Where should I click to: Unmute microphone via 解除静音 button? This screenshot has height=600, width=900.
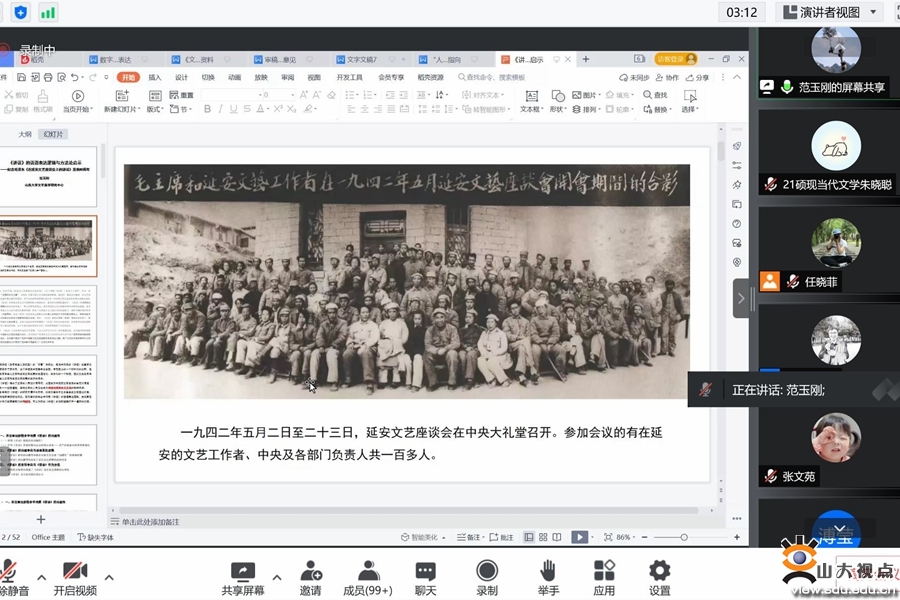[x=12, y=571]
